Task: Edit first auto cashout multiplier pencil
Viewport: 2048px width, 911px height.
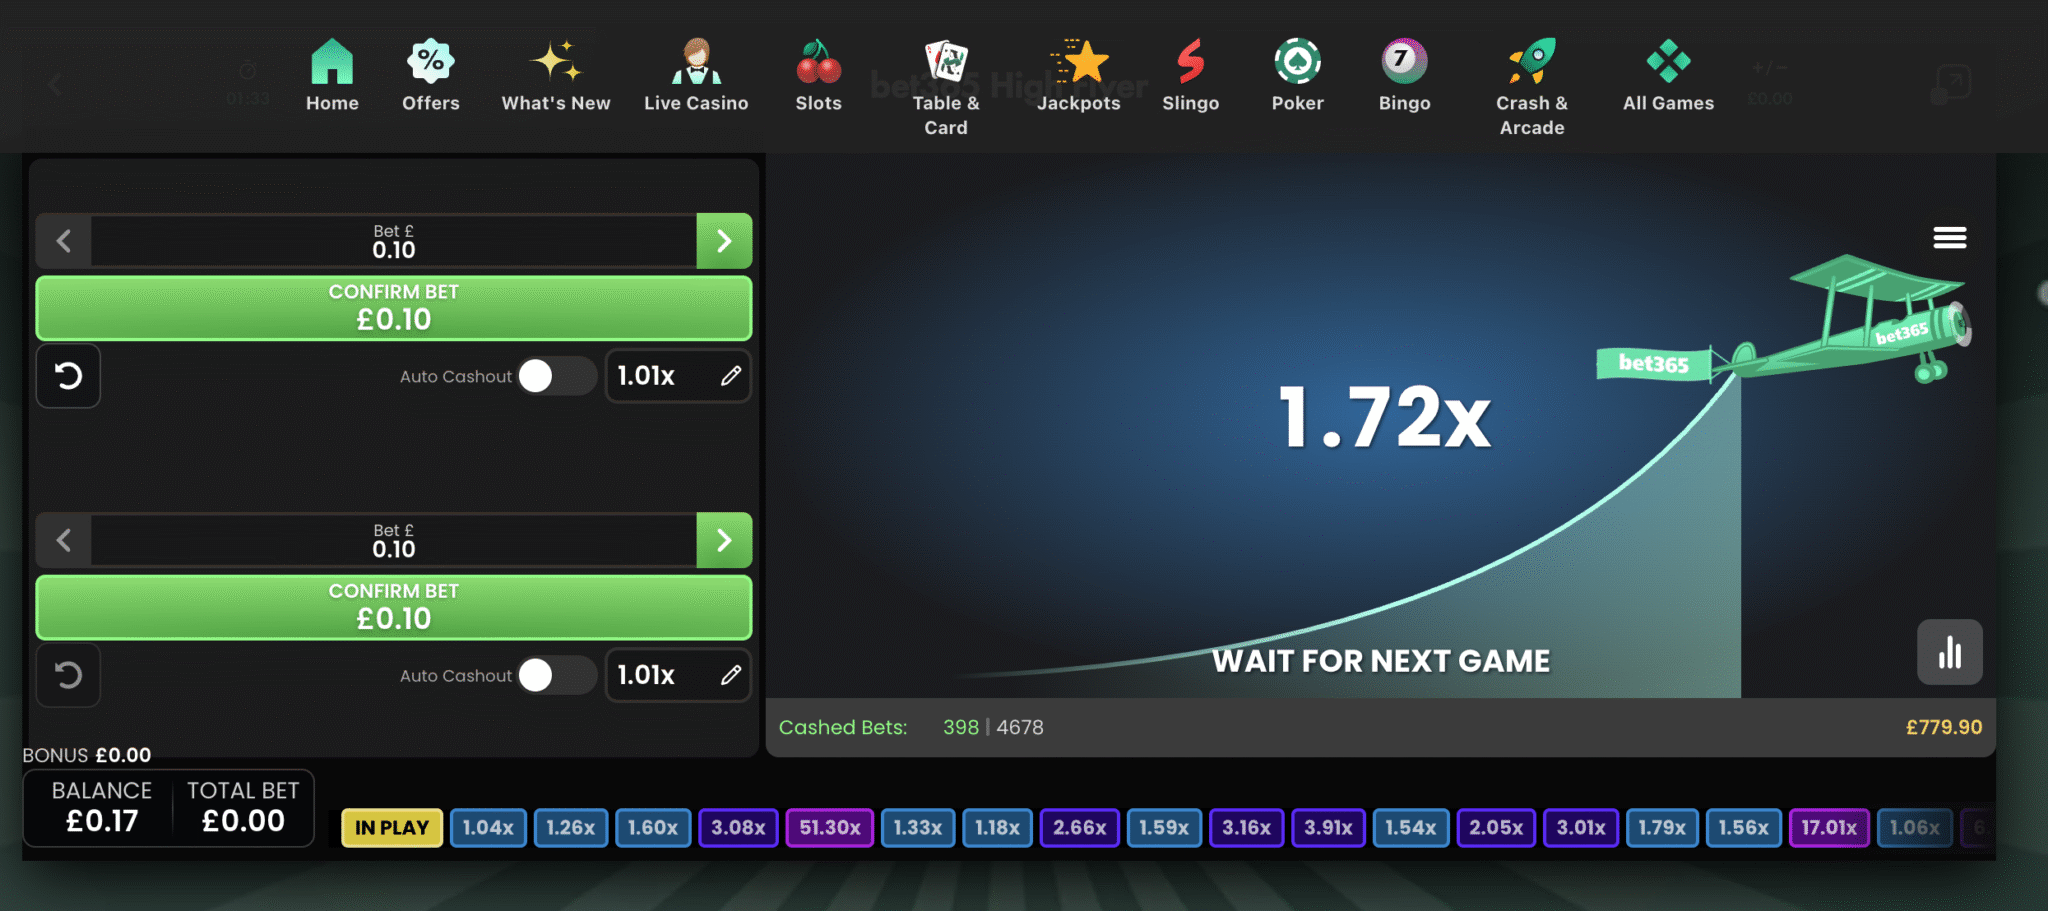Action: (x=731, y=376)
